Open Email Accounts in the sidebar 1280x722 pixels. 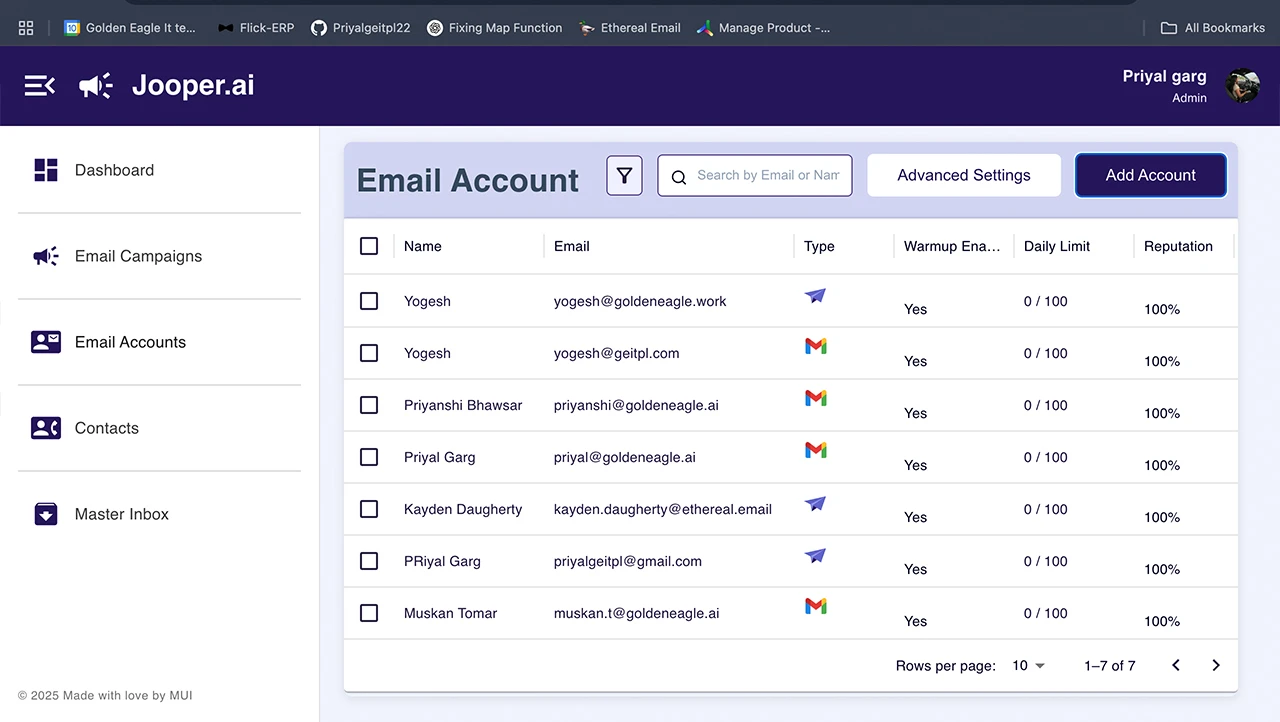pos(159,342)
